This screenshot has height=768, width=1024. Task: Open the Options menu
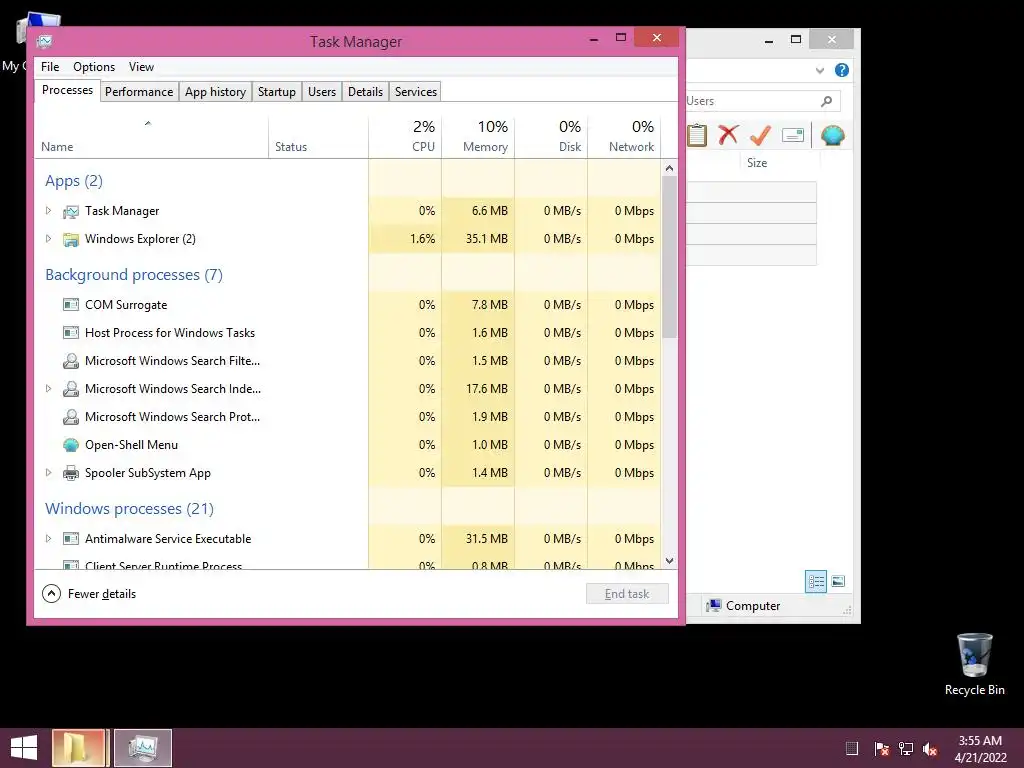pyautogui.click(x=94, y=67)
